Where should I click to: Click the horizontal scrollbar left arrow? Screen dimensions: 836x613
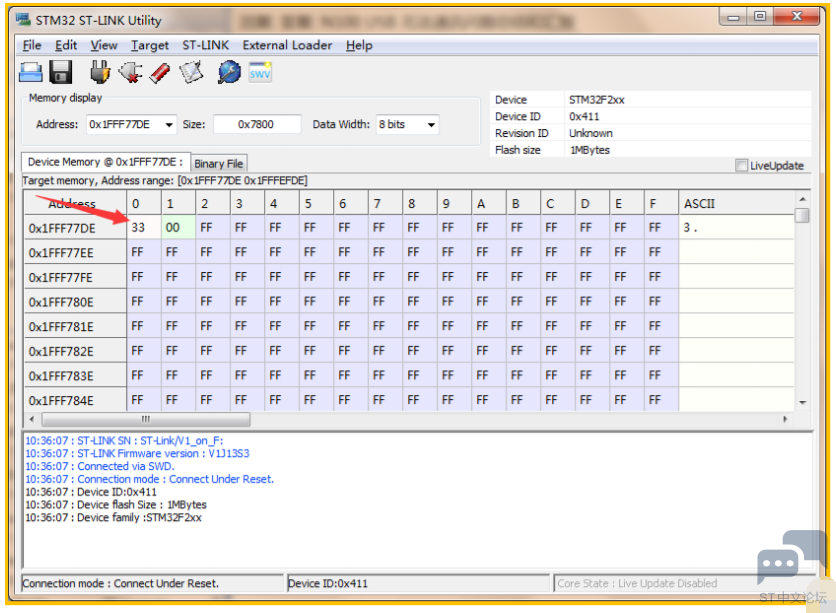[31, 420]
